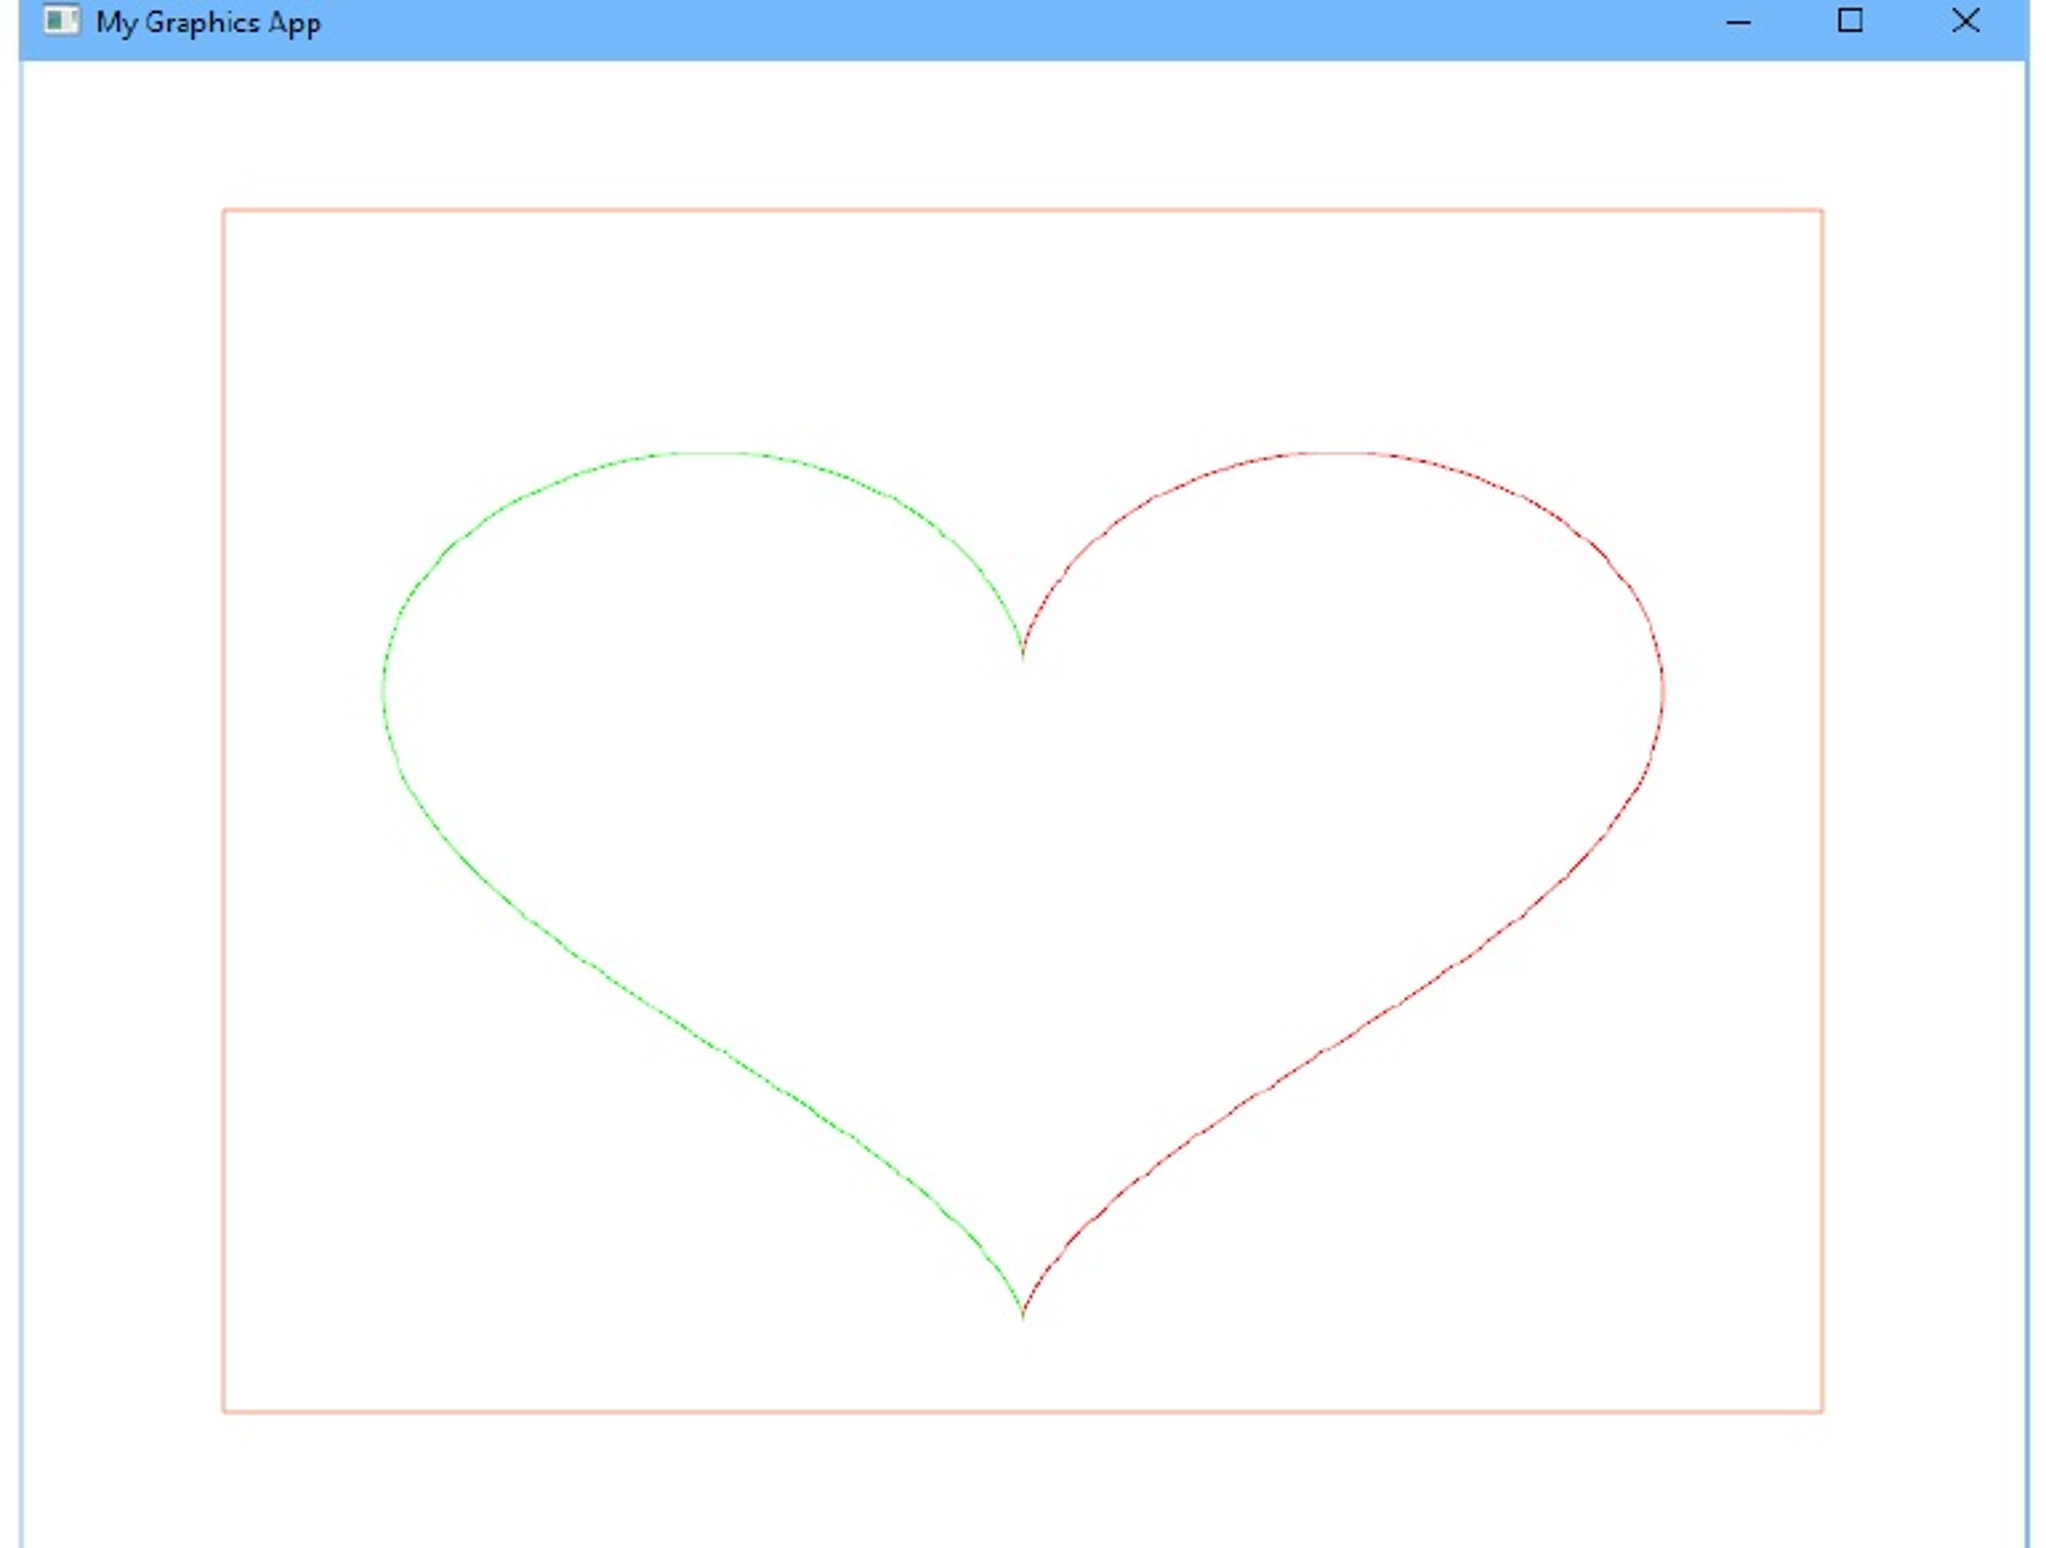Click the "My Graphics App" title text
The width and height of the screenshot is (2046, 1548).
tap(208, 23)
